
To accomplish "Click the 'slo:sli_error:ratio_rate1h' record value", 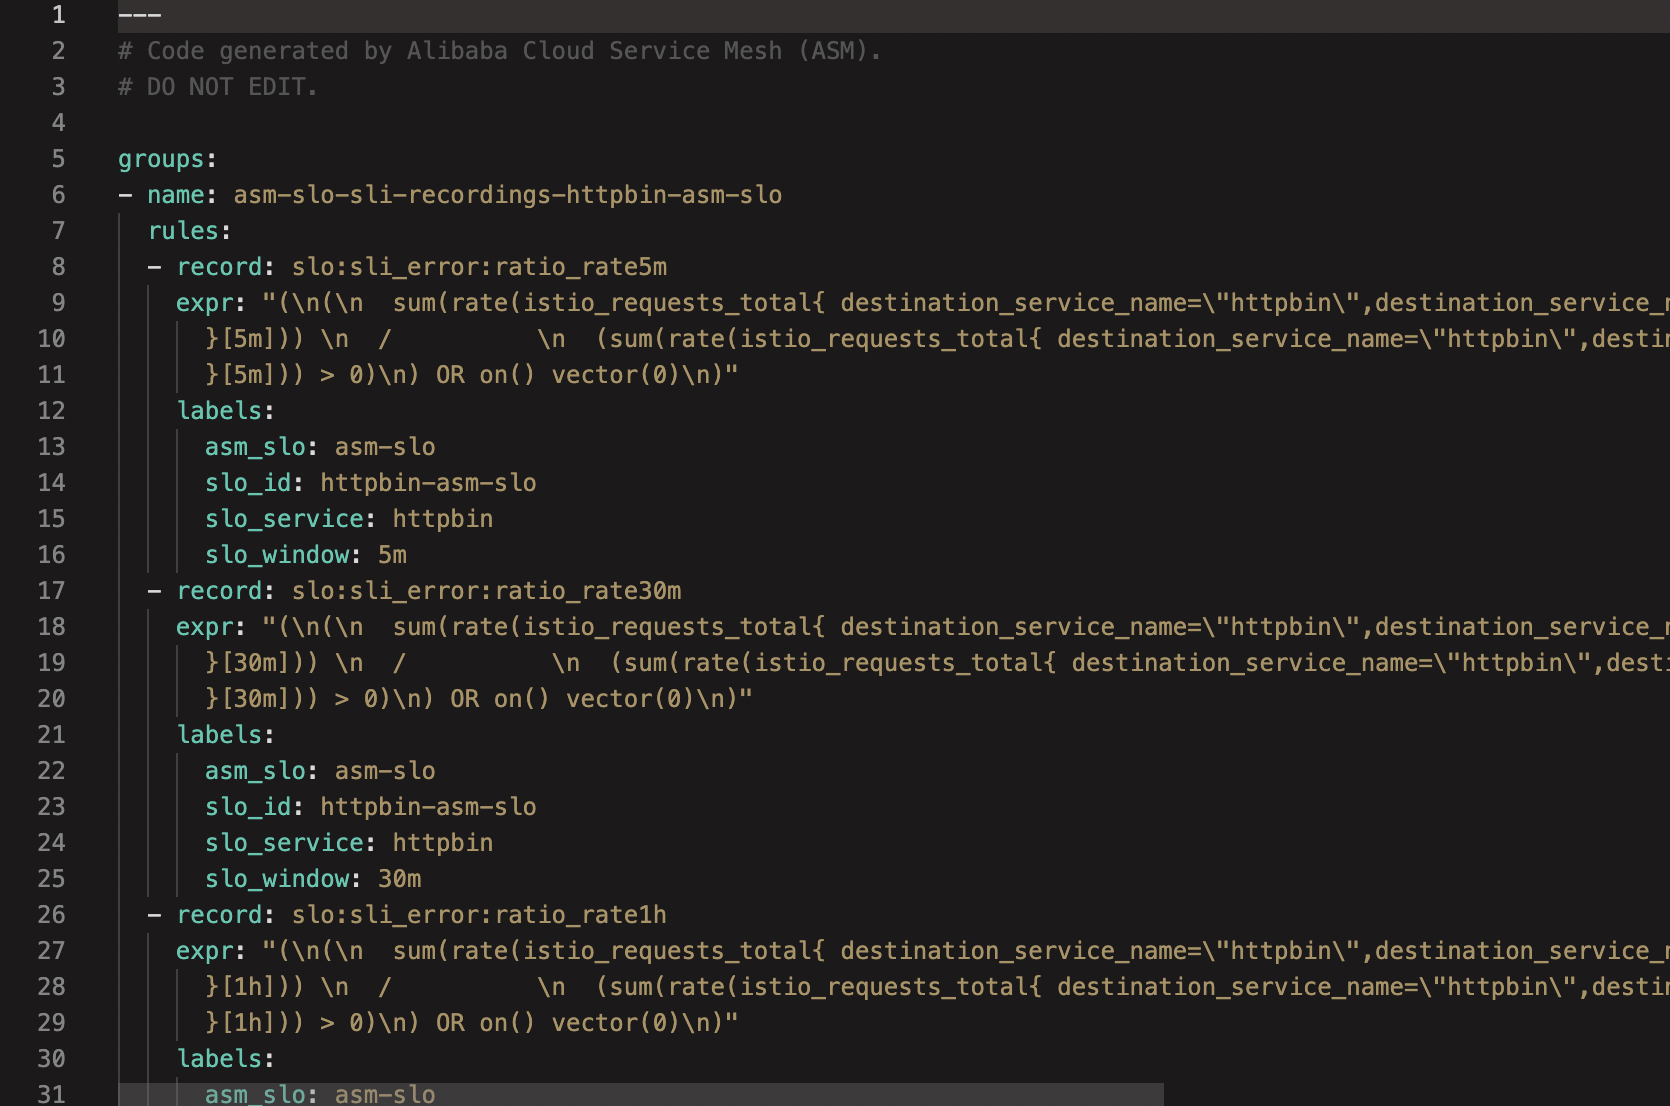I will click(479, 915).
